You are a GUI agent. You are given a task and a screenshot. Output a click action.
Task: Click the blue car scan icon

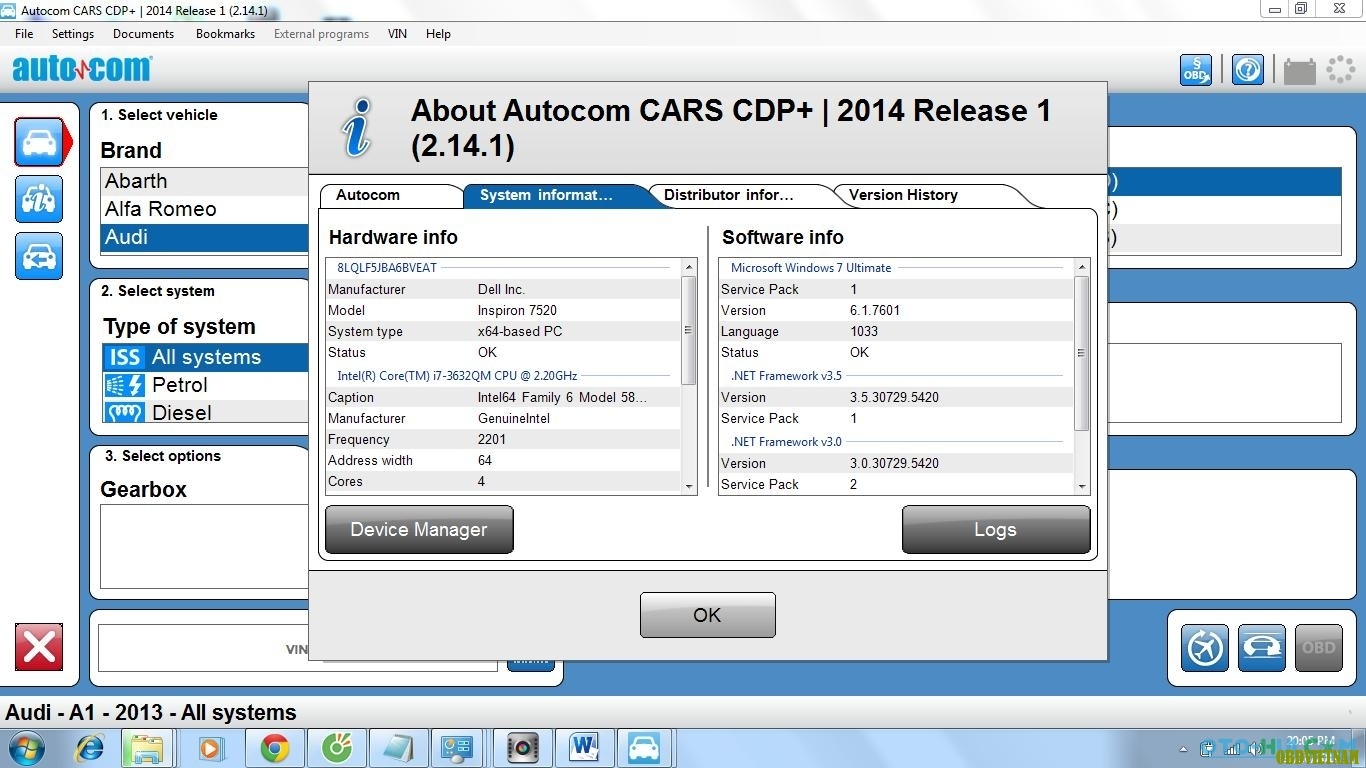point(1262,648)
